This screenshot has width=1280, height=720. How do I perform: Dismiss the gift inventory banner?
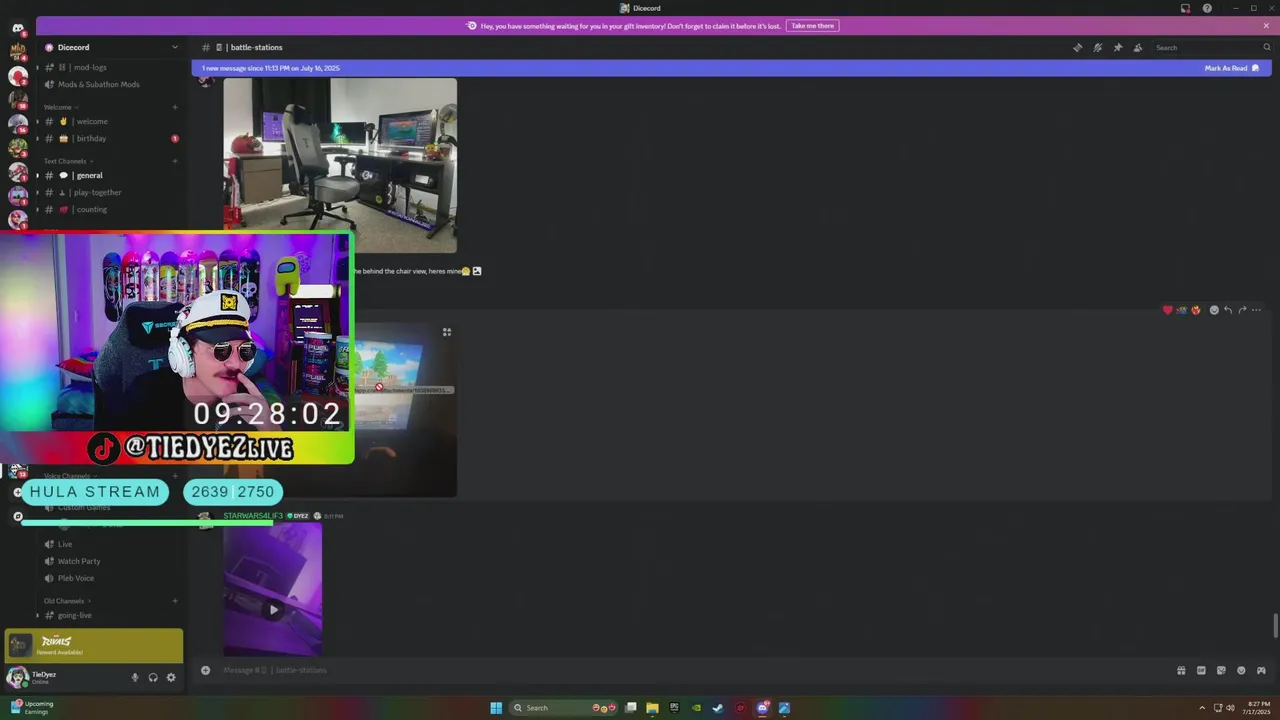(1266, 26)
